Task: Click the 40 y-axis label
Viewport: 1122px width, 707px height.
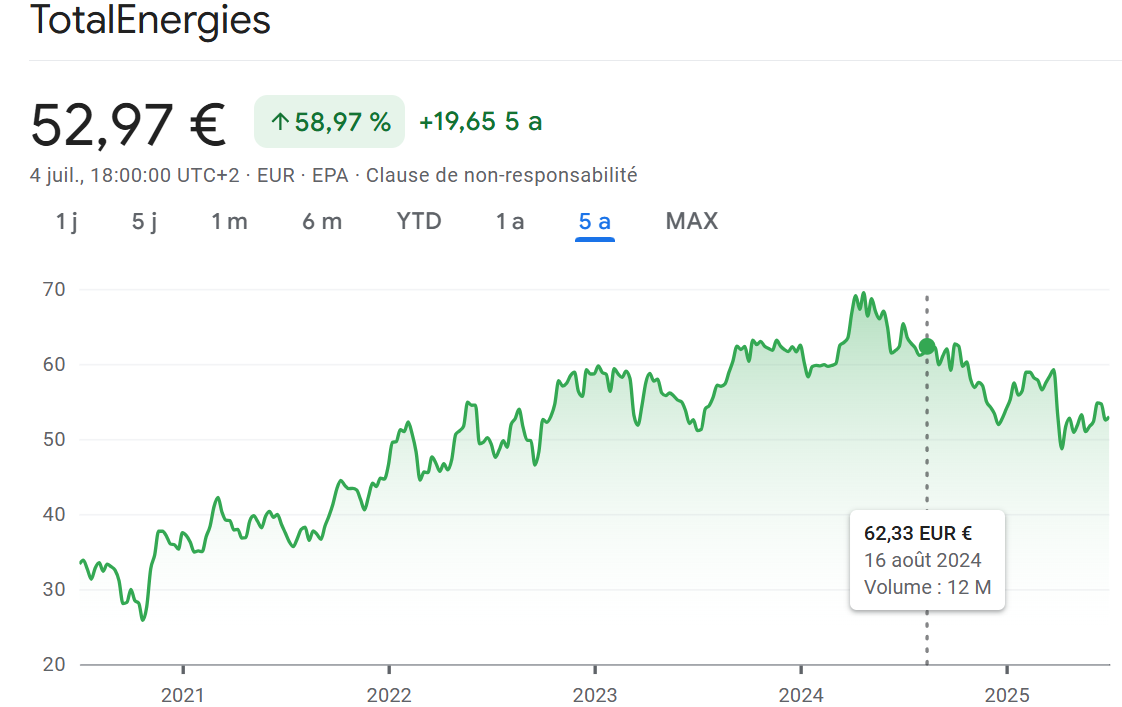Action: [54, 515]
